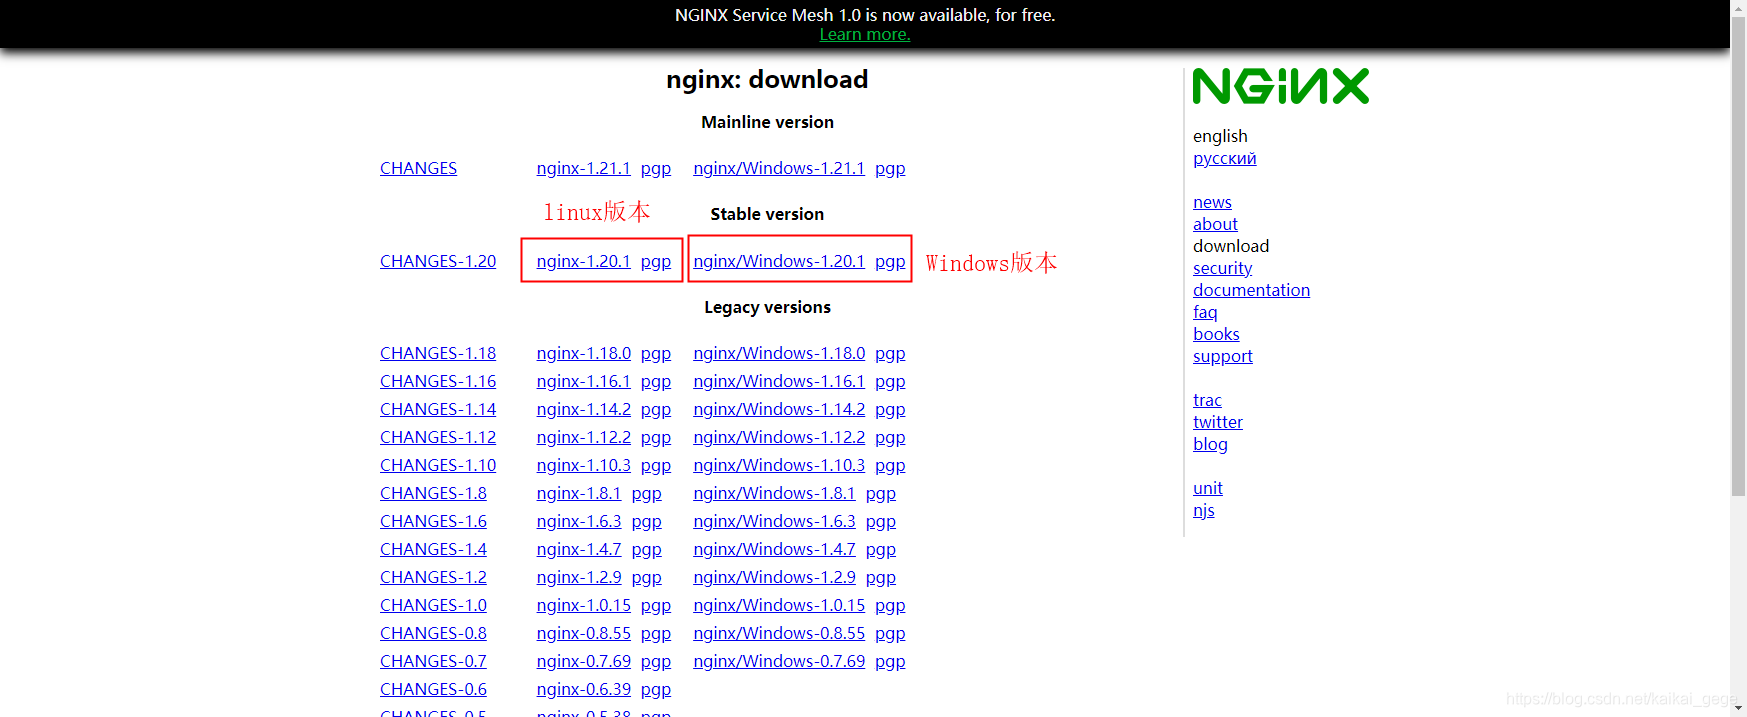Image resolution: width=1747 pixels, height=717 pixels.
Task: Open CHANGES-0.8 link
Action: (433, 633)
